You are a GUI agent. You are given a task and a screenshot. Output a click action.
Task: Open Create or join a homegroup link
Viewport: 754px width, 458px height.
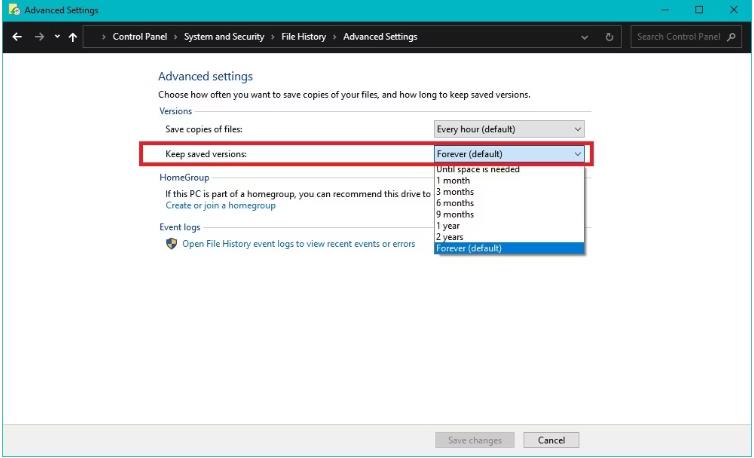pyautogui.click(x=220, y=205)
